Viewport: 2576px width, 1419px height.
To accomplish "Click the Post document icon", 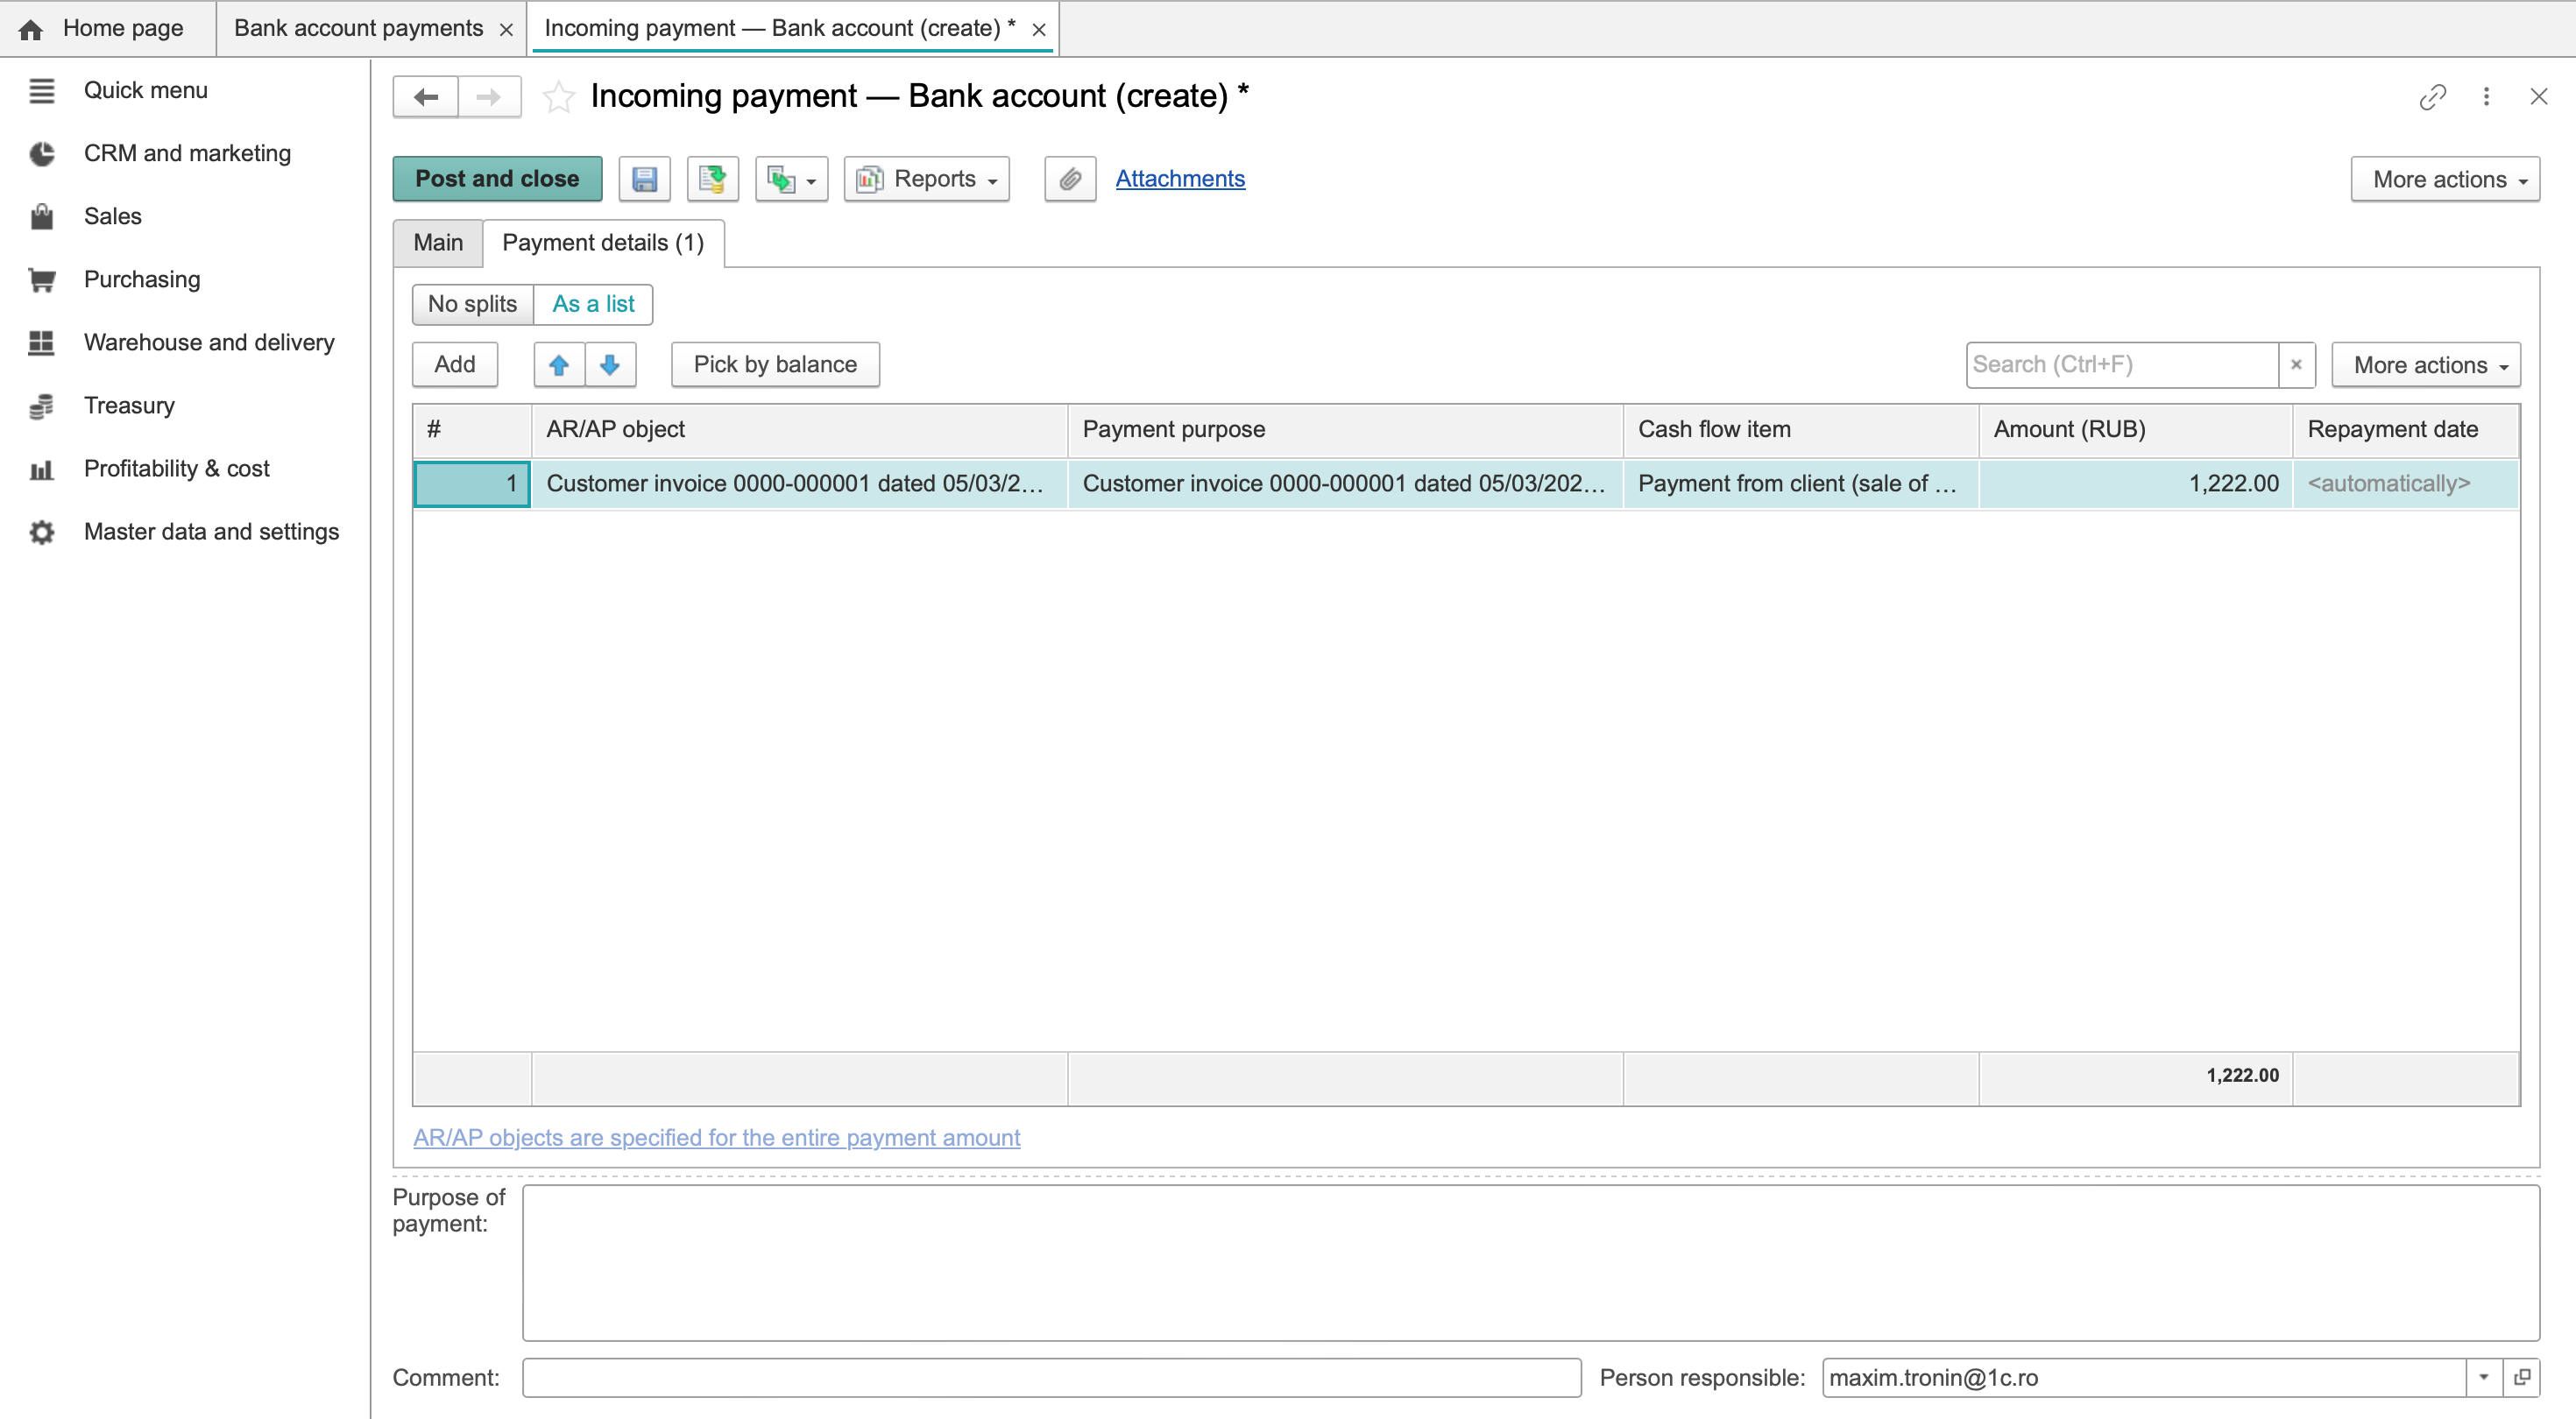I will [712, 179].
